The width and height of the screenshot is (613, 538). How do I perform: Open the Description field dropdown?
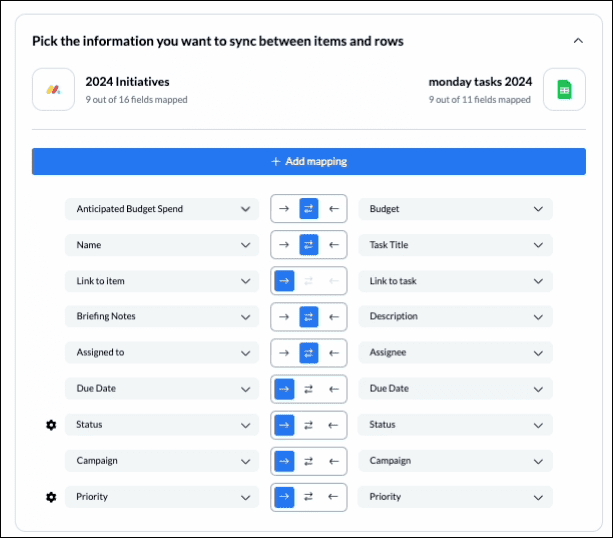click(455, 316)
